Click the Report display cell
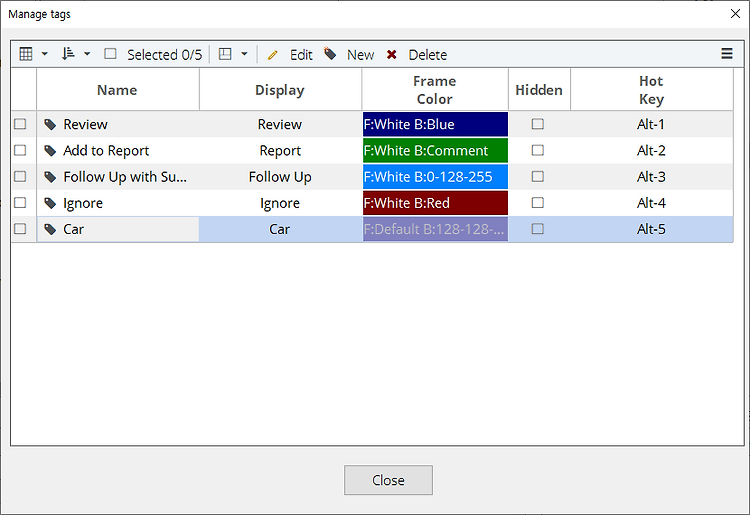 [280, 151]
